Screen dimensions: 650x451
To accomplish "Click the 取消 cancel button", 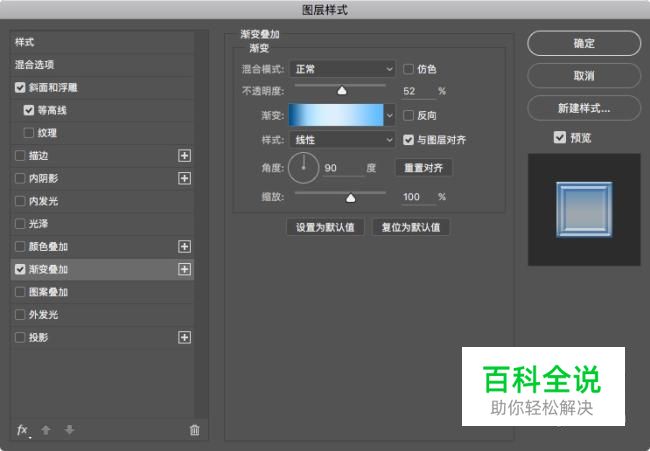I will click(x=584, y=75).
